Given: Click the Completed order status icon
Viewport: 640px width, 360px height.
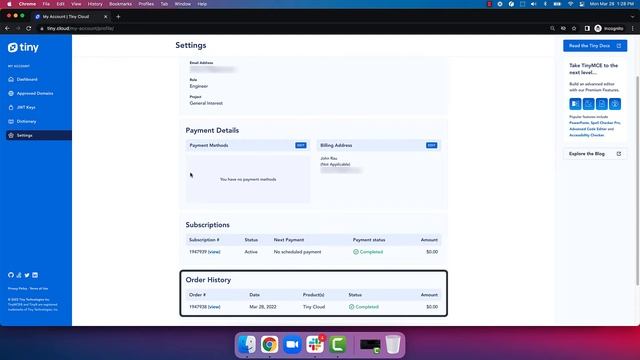Looking at the screenshot, I should point(351,307).
